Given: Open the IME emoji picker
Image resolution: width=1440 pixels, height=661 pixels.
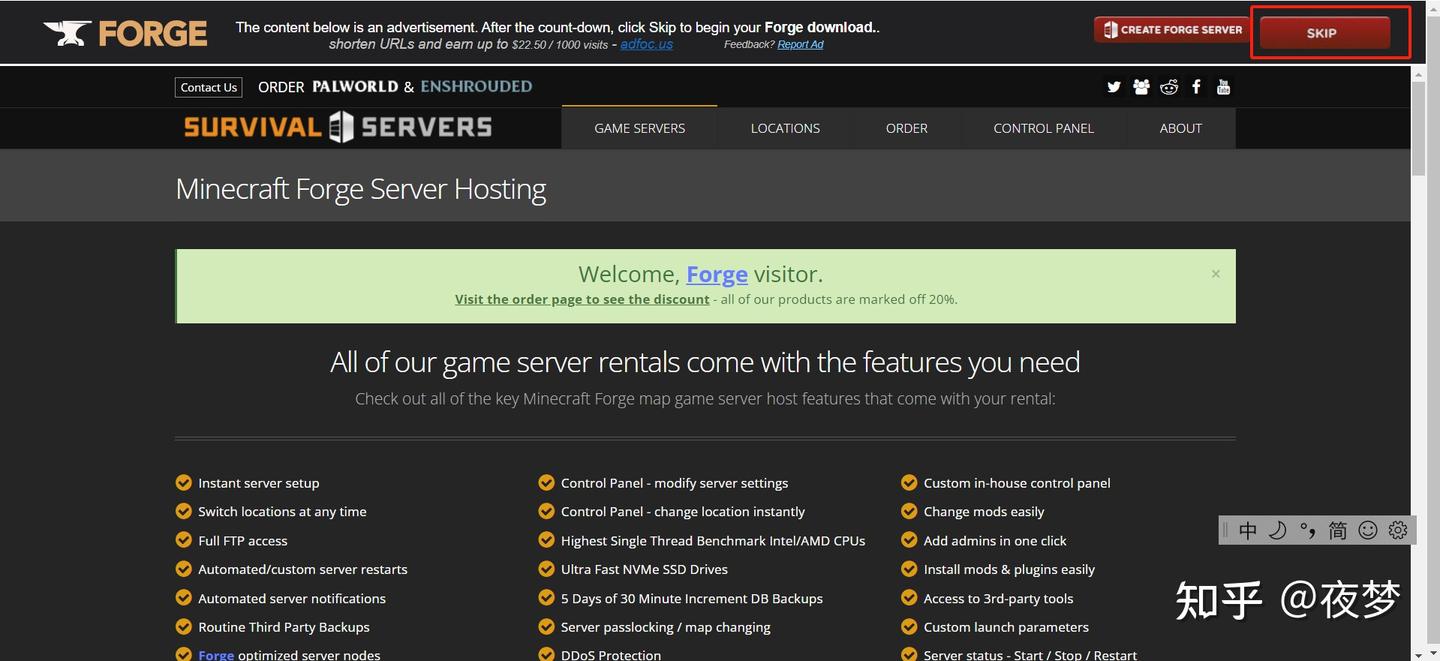Looking at the screenshot, I should tap(1367, 530).
